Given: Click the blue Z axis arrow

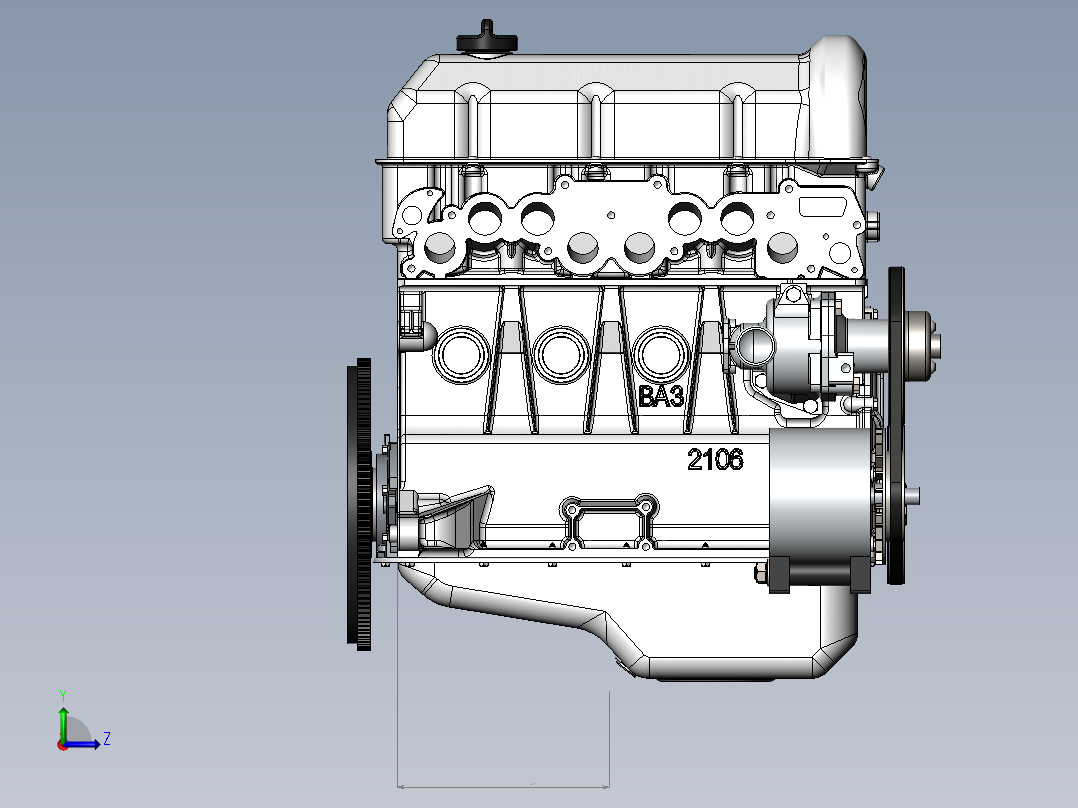Looking at the screenshot, I should 82,743.
